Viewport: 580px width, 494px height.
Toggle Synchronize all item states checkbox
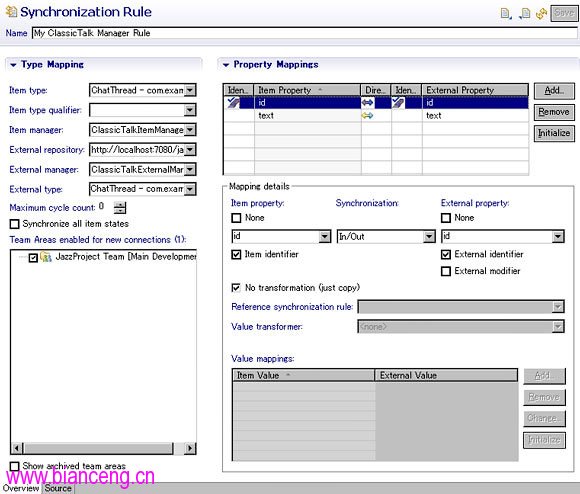tap(14, 224)
